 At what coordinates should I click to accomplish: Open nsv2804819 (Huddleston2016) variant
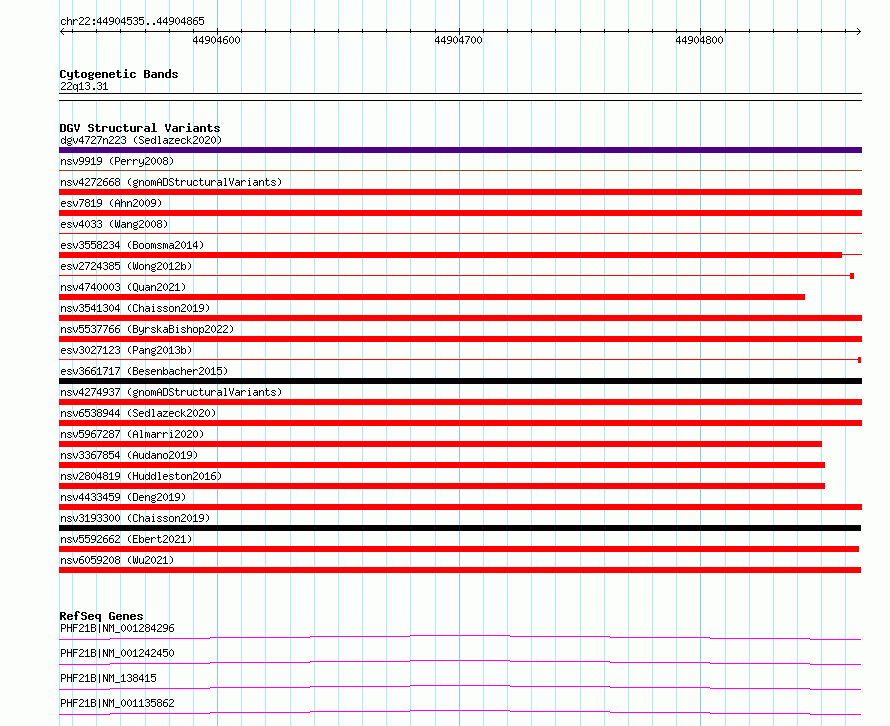pyautogui.click(x=141, y=476)
